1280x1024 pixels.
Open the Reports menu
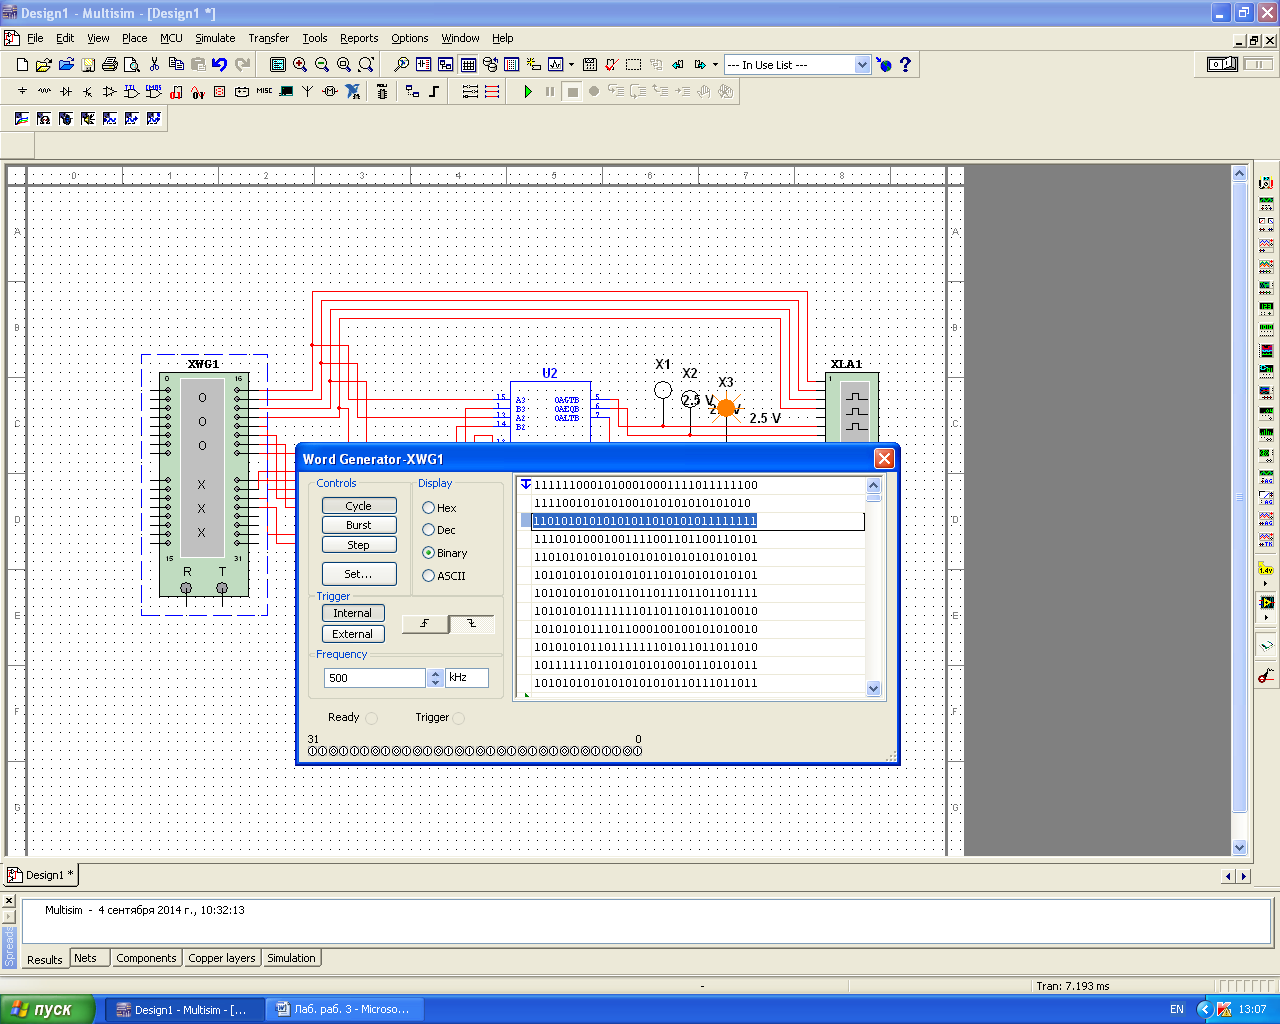pyautogui.click(x=359, y=38)
